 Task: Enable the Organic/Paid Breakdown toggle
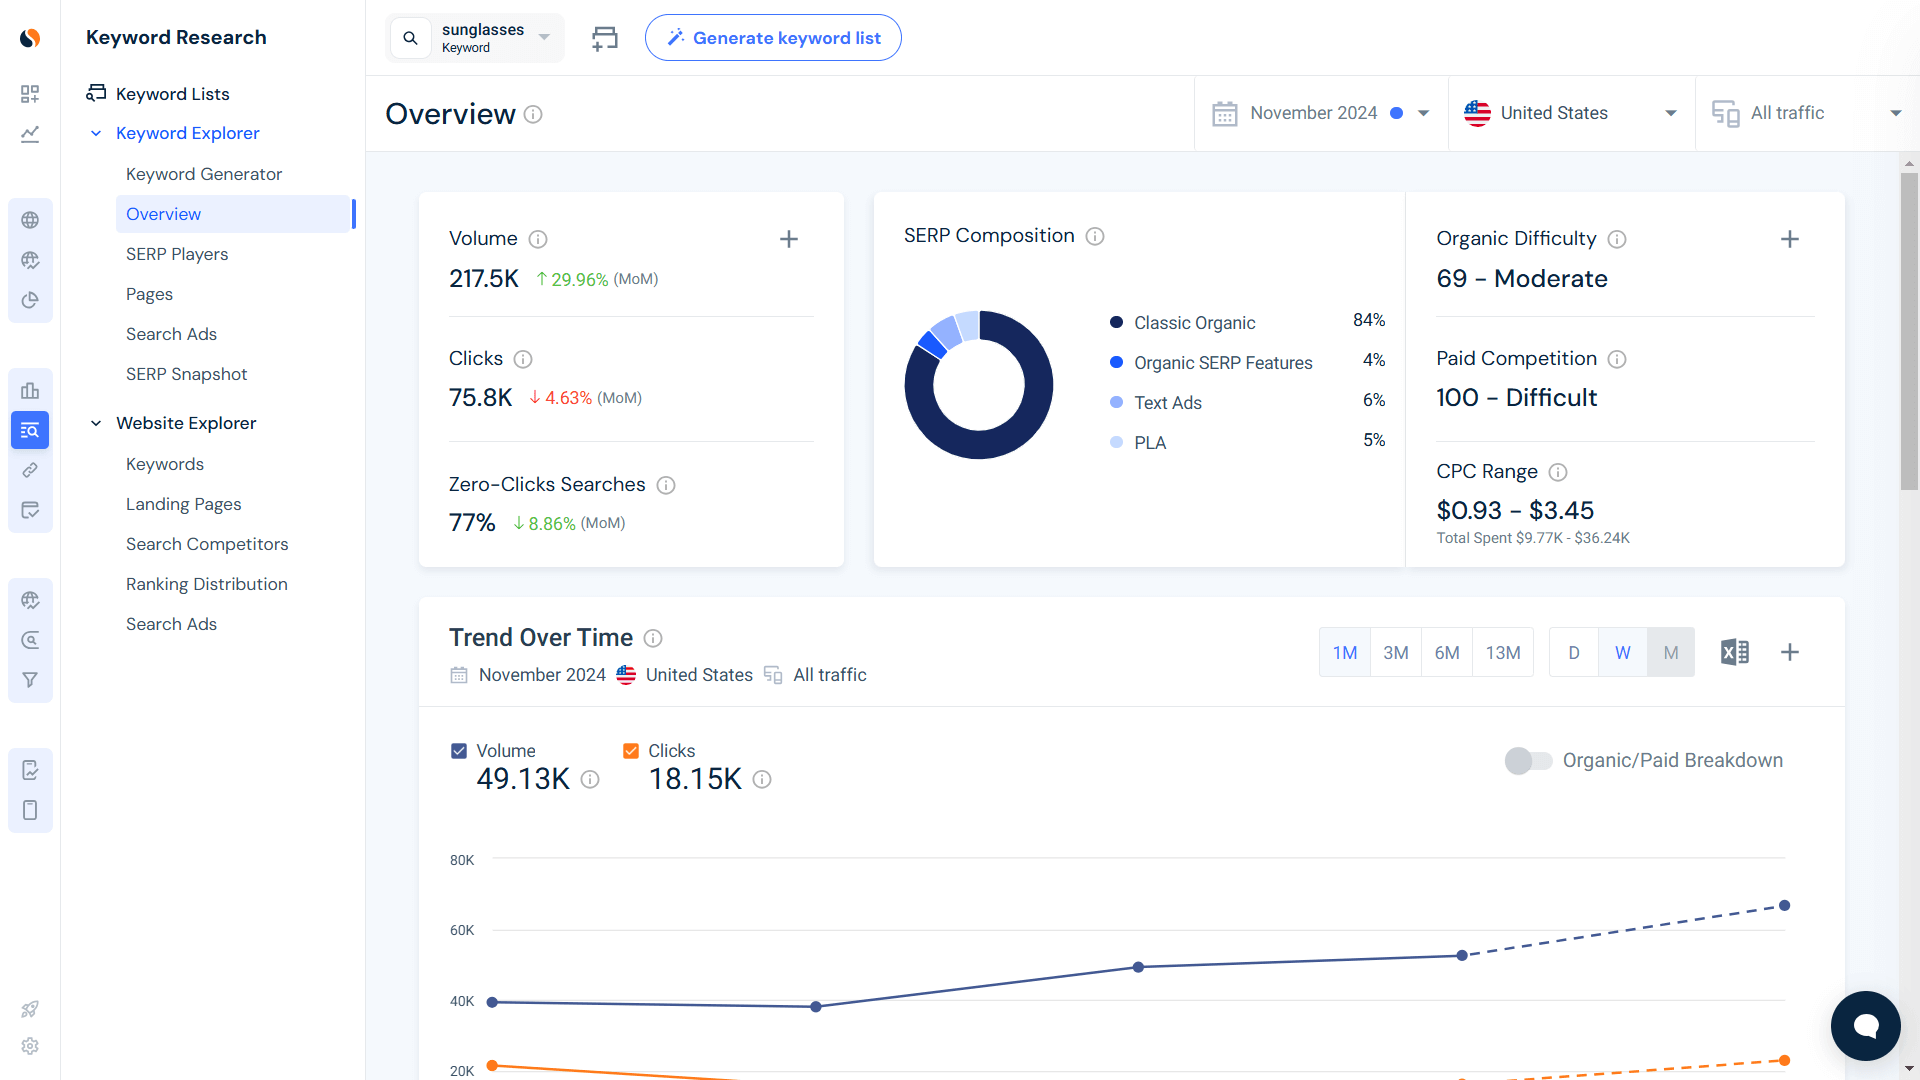1529,760
